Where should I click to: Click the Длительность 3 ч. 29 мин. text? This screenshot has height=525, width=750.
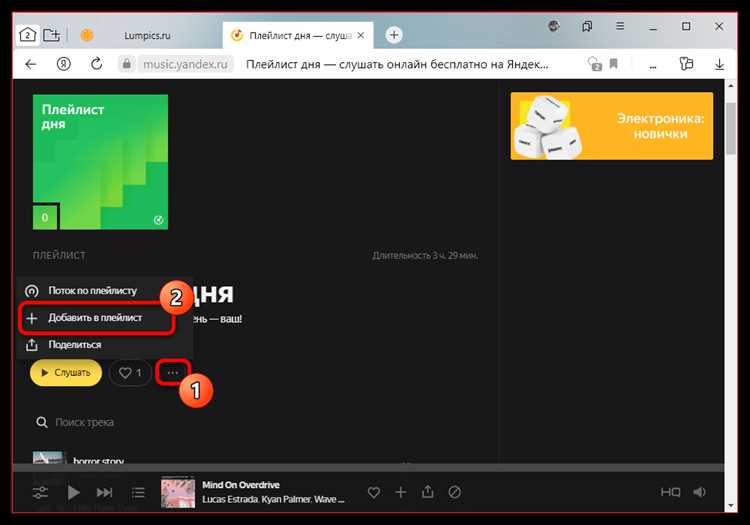[x=425, y=256]
